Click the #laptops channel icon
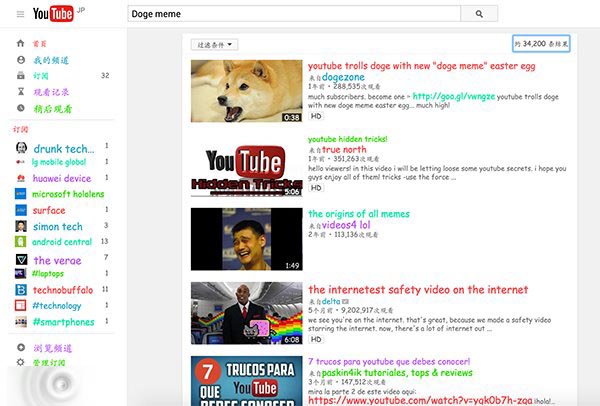 tap(21, 273)
